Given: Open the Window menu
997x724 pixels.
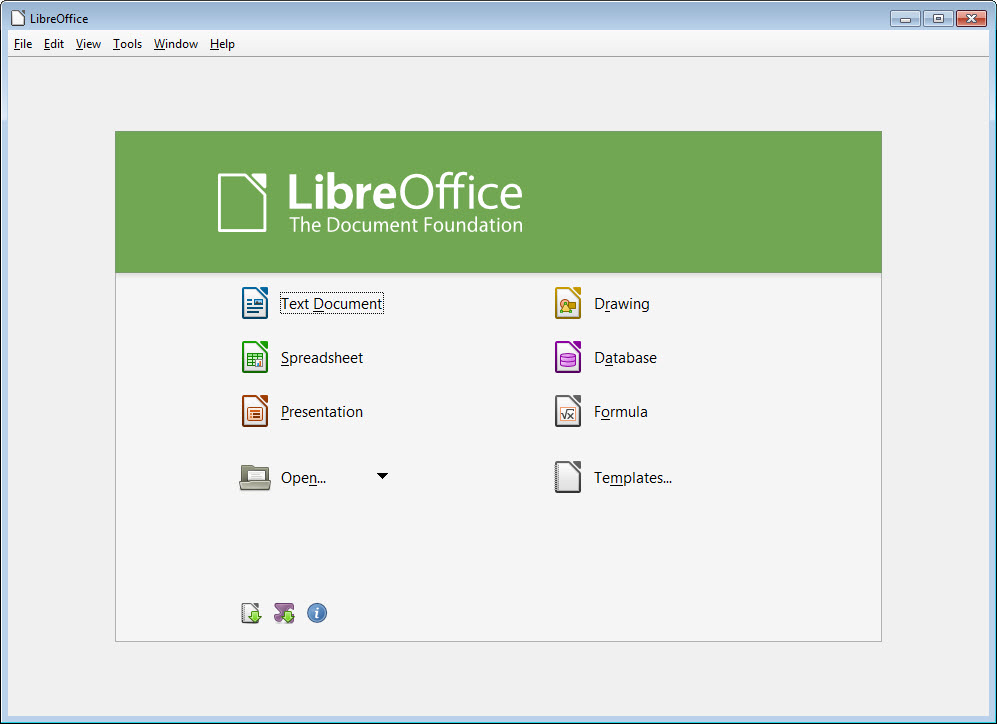Looking at the screenshot, I should click(x=175, y=44).
